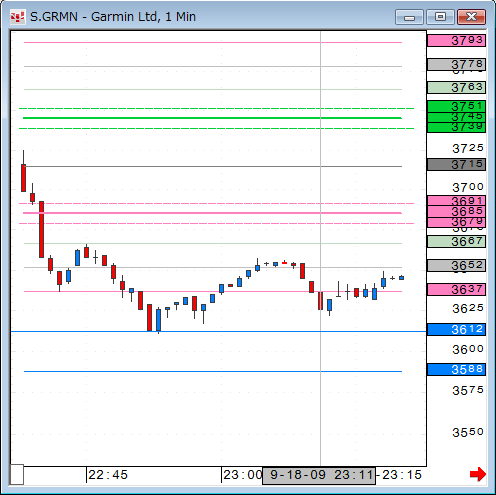Click the 3725 price scale value

pyautogui.click(x=468, y=148)
